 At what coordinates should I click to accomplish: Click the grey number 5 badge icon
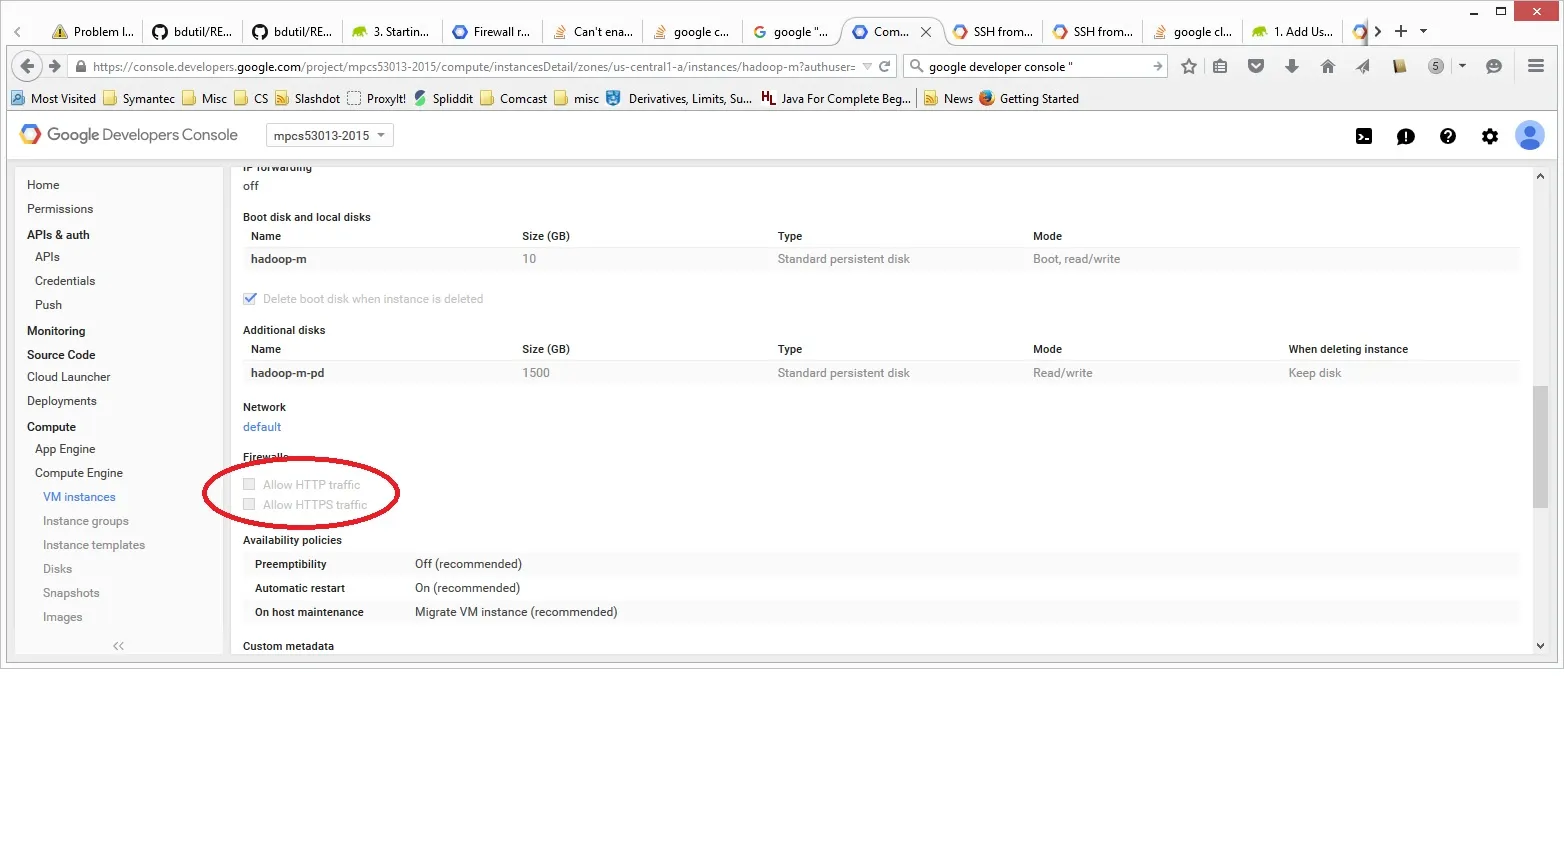[x=1436, y=66]
